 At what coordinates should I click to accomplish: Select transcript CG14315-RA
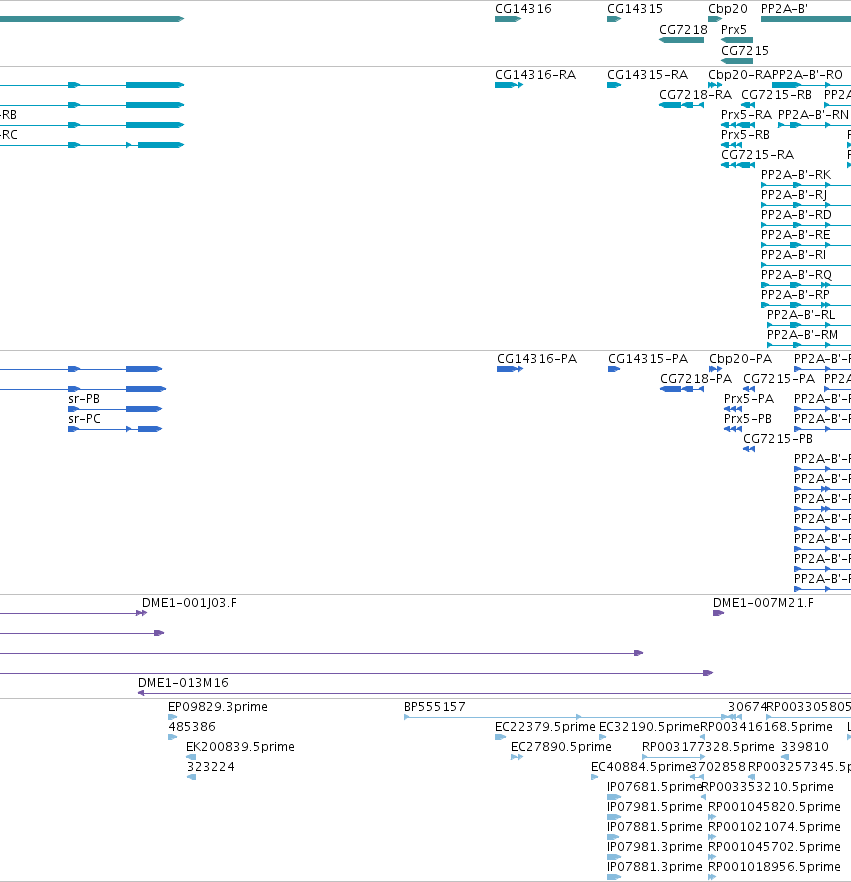click(614, 85)
